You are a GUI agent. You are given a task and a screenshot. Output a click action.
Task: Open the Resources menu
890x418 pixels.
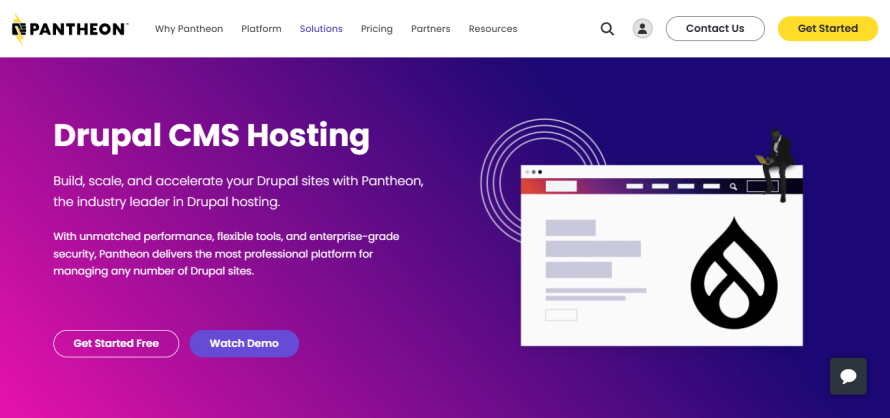pyautogui.click(x=493, y=29)
